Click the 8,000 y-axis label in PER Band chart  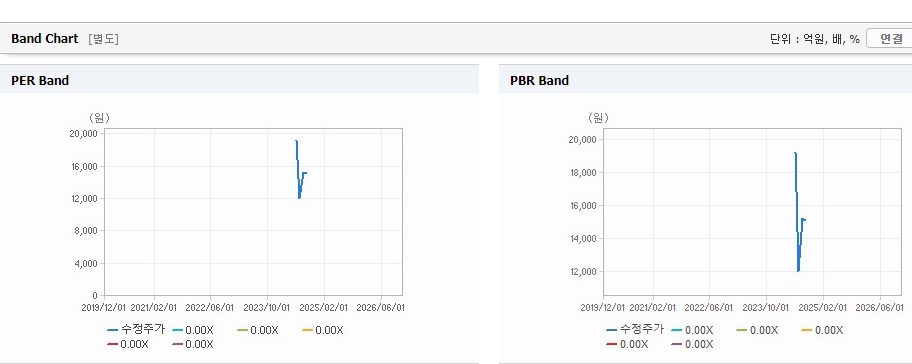coord(86,231)
